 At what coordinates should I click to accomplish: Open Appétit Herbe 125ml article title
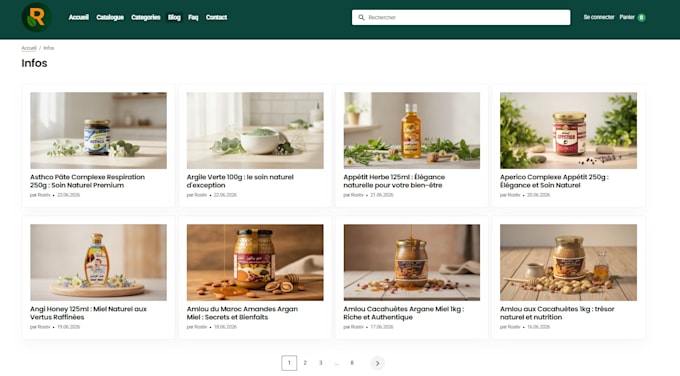(394, 181)
